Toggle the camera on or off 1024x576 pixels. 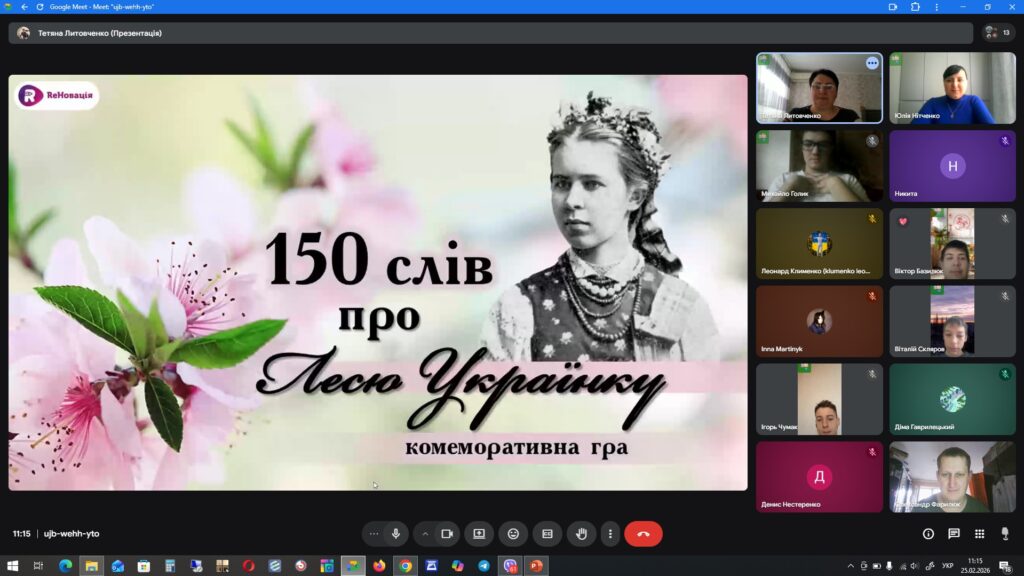tap(447, 534)
